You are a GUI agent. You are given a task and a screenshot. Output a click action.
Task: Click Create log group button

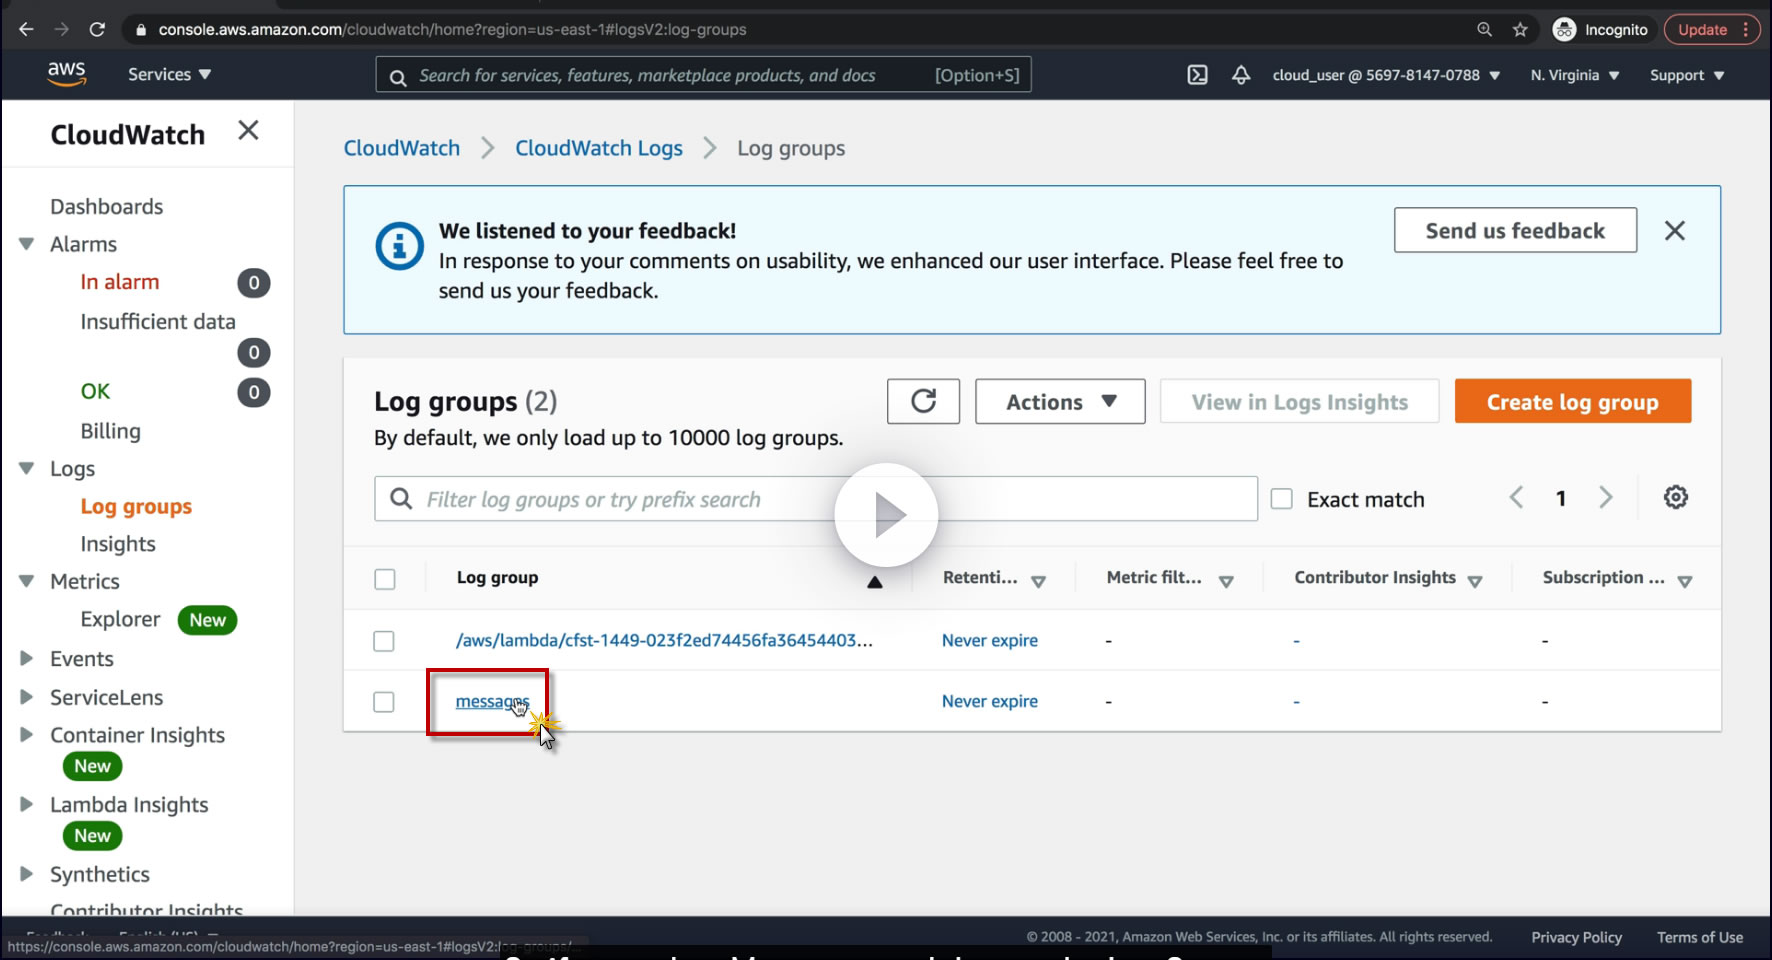click(x=1572, y=401)
